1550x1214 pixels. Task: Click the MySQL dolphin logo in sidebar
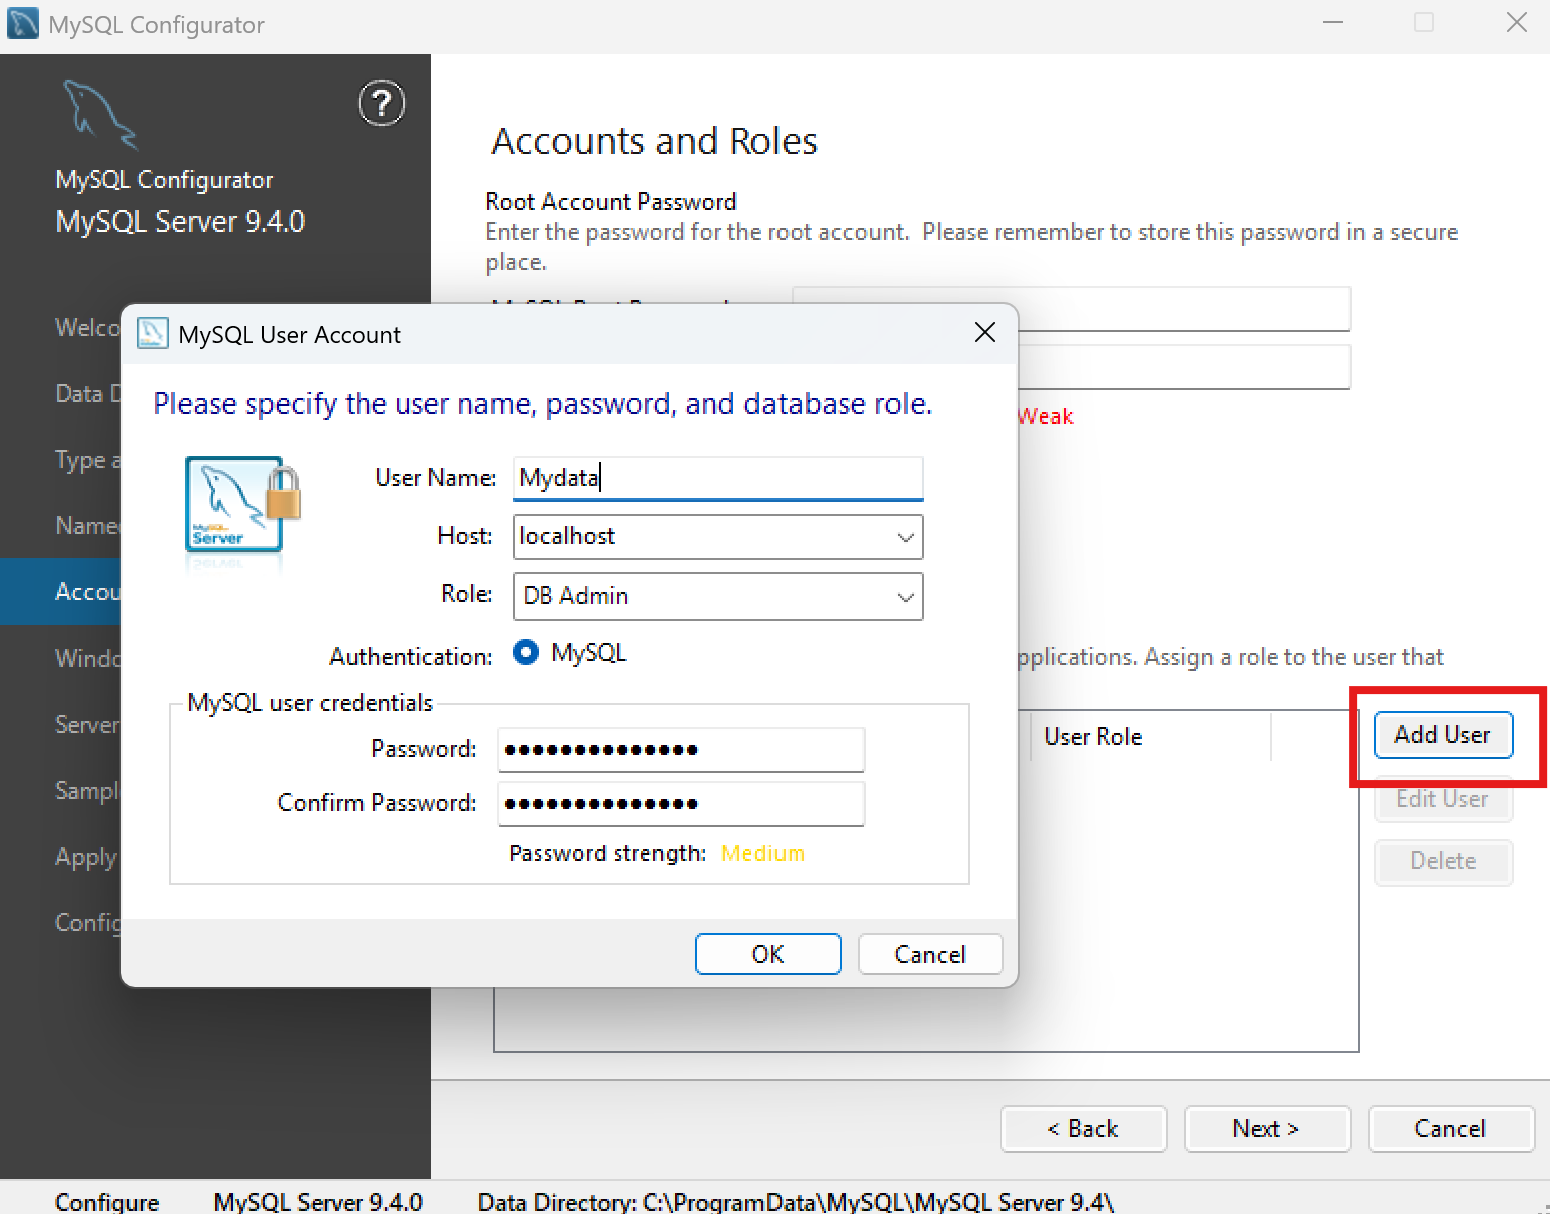(100, 114)
